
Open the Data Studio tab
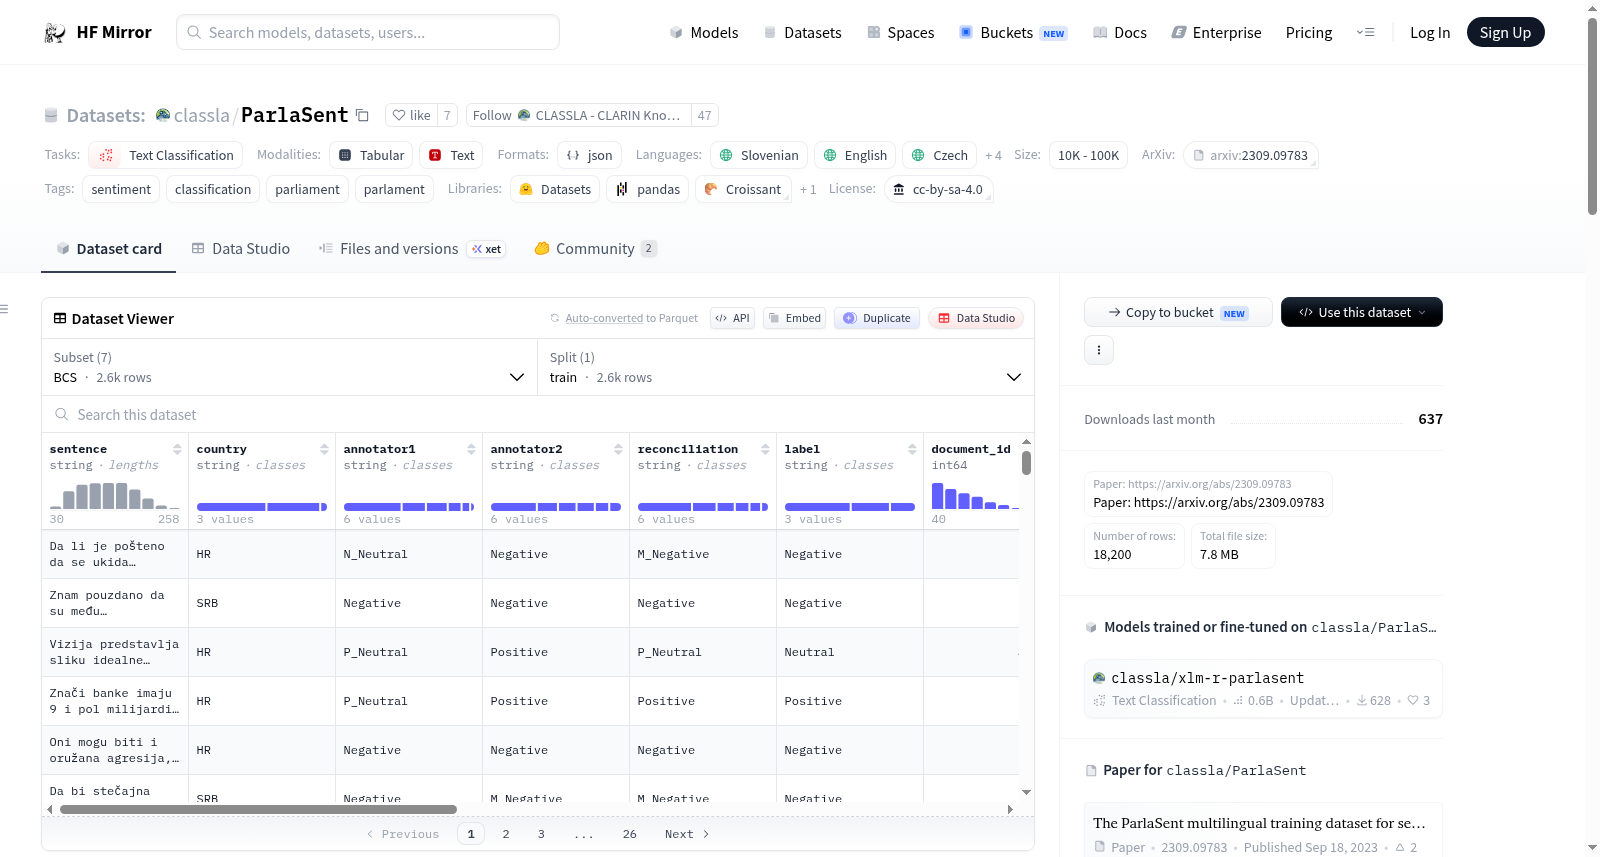(x=241, y=249)
